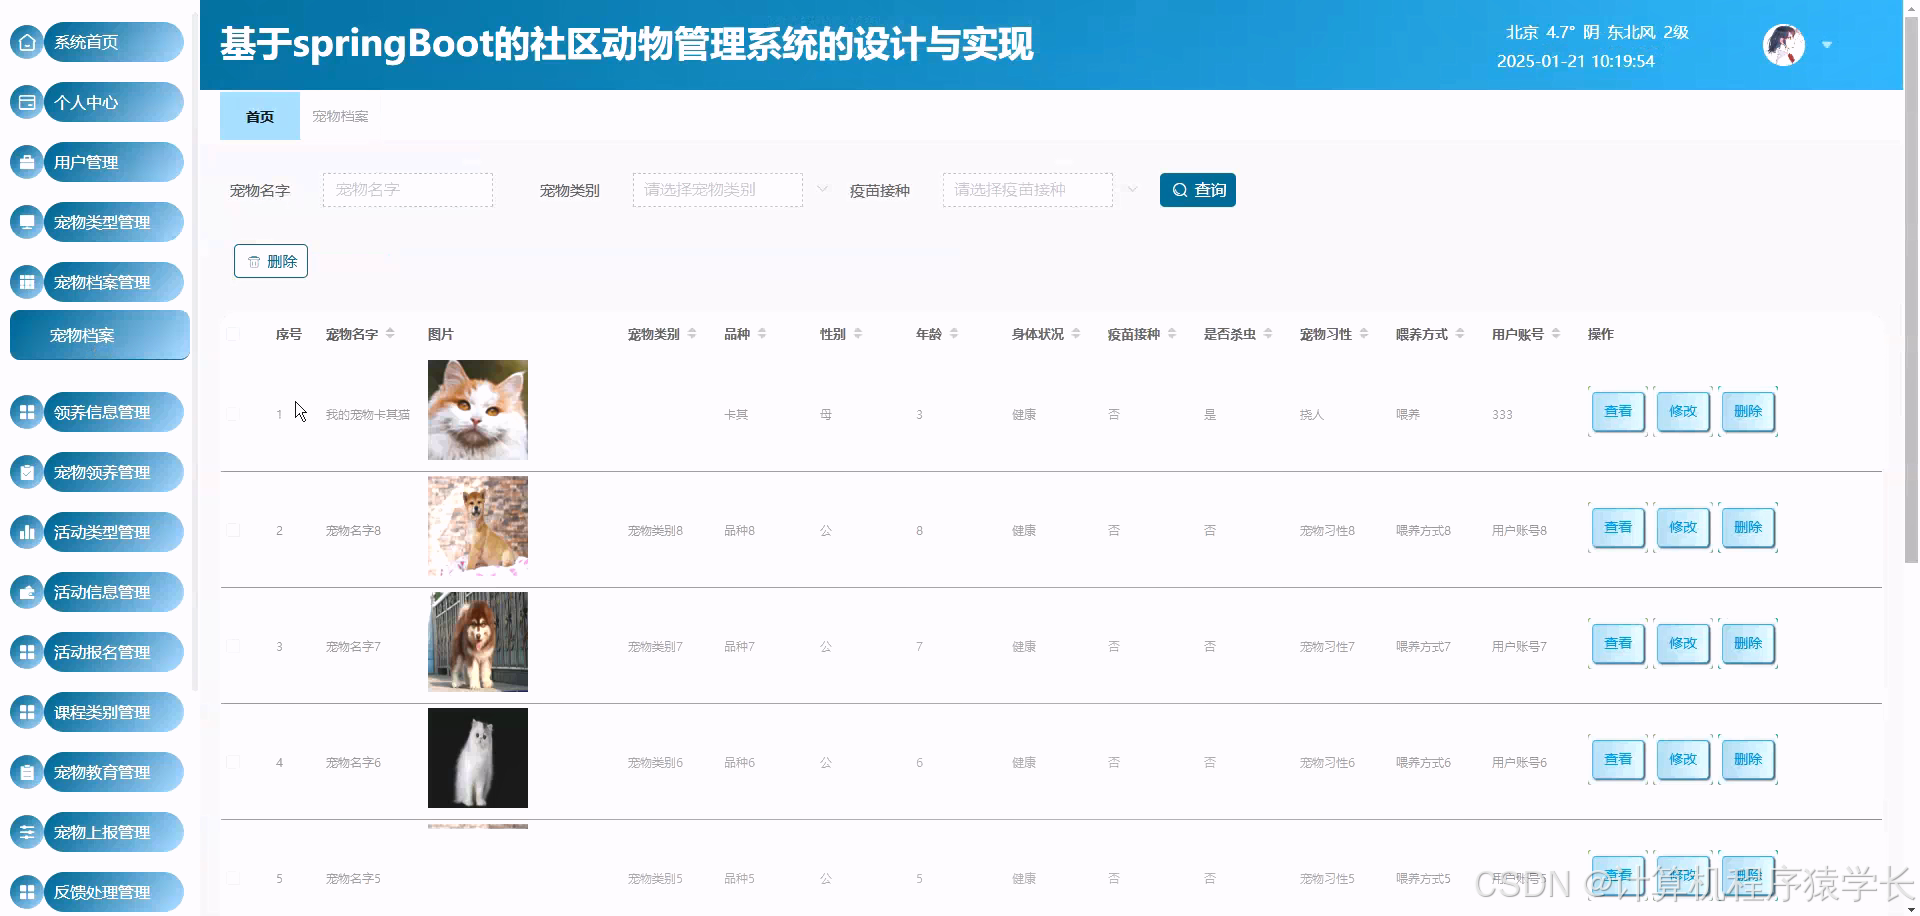Check the checkbox for 宠物名字8 row
1920x916 pixels.
pos(233,530)
